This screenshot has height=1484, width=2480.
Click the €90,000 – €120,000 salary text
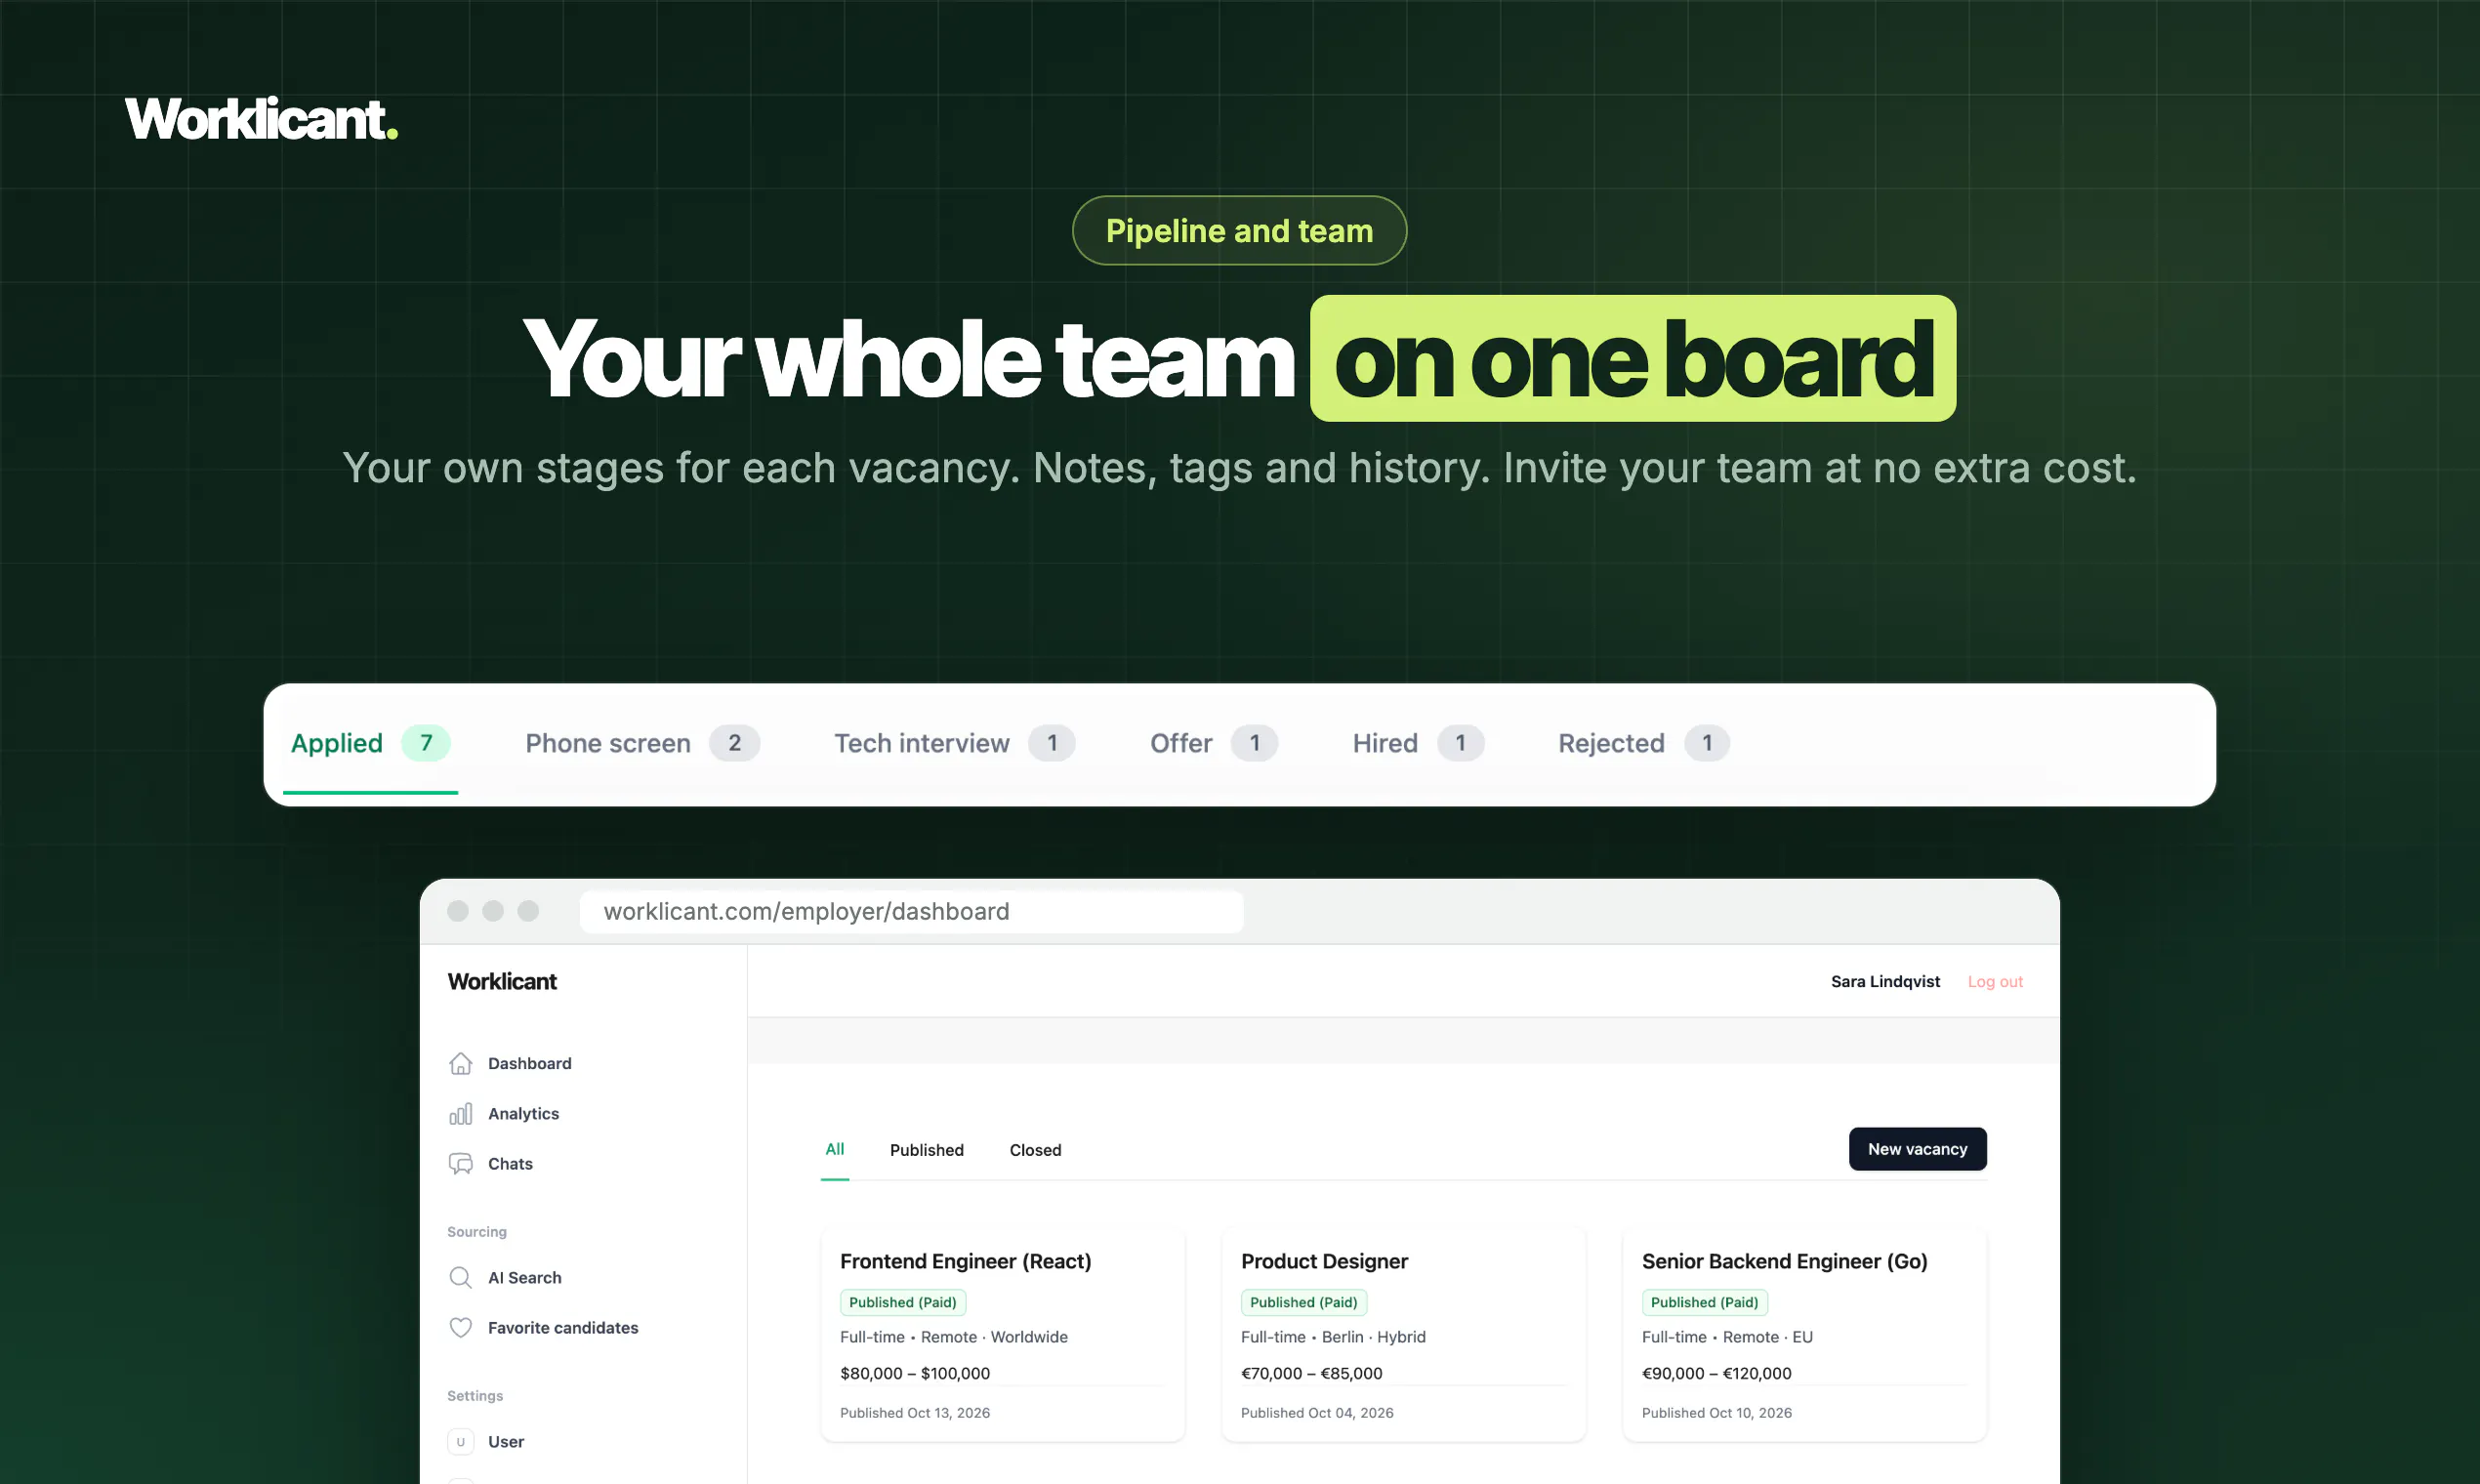click(1716, 1373)
